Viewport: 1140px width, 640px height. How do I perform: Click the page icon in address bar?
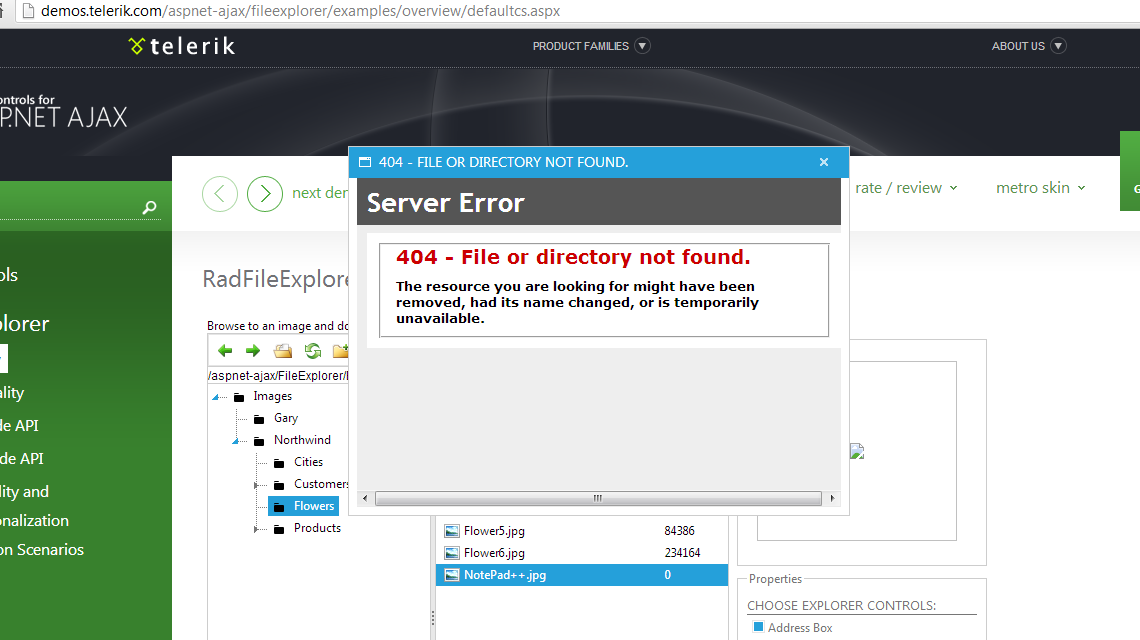pyautogui.click(x=28, y=11)
